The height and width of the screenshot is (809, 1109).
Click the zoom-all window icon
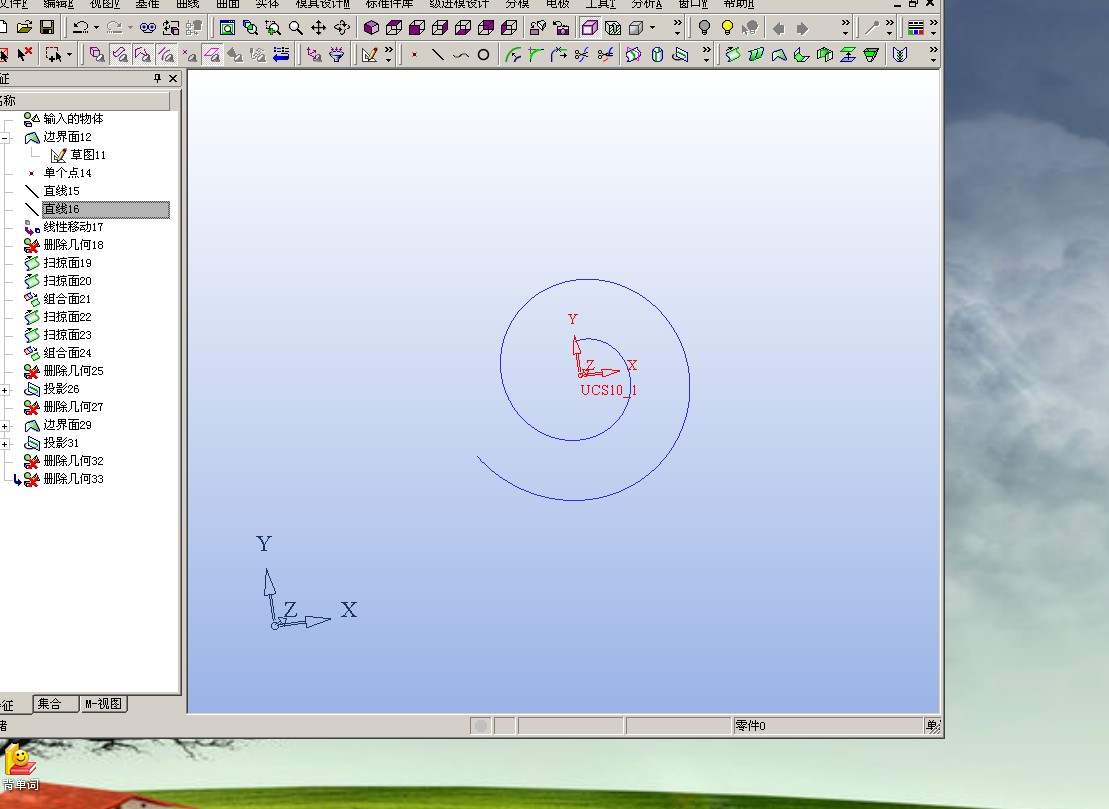[227, 28]
